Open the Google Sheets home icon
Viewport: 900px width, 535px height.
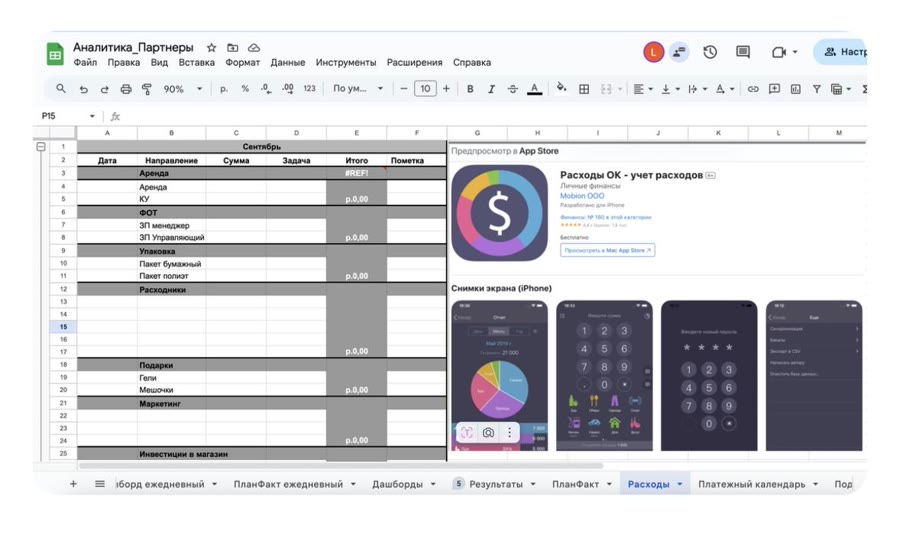[x=55, y=55]
